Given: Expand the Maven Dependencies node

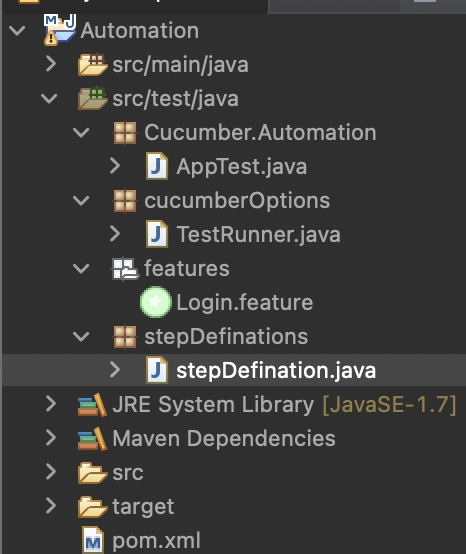Looking at the screenshot, I should [x=51, y=438].
